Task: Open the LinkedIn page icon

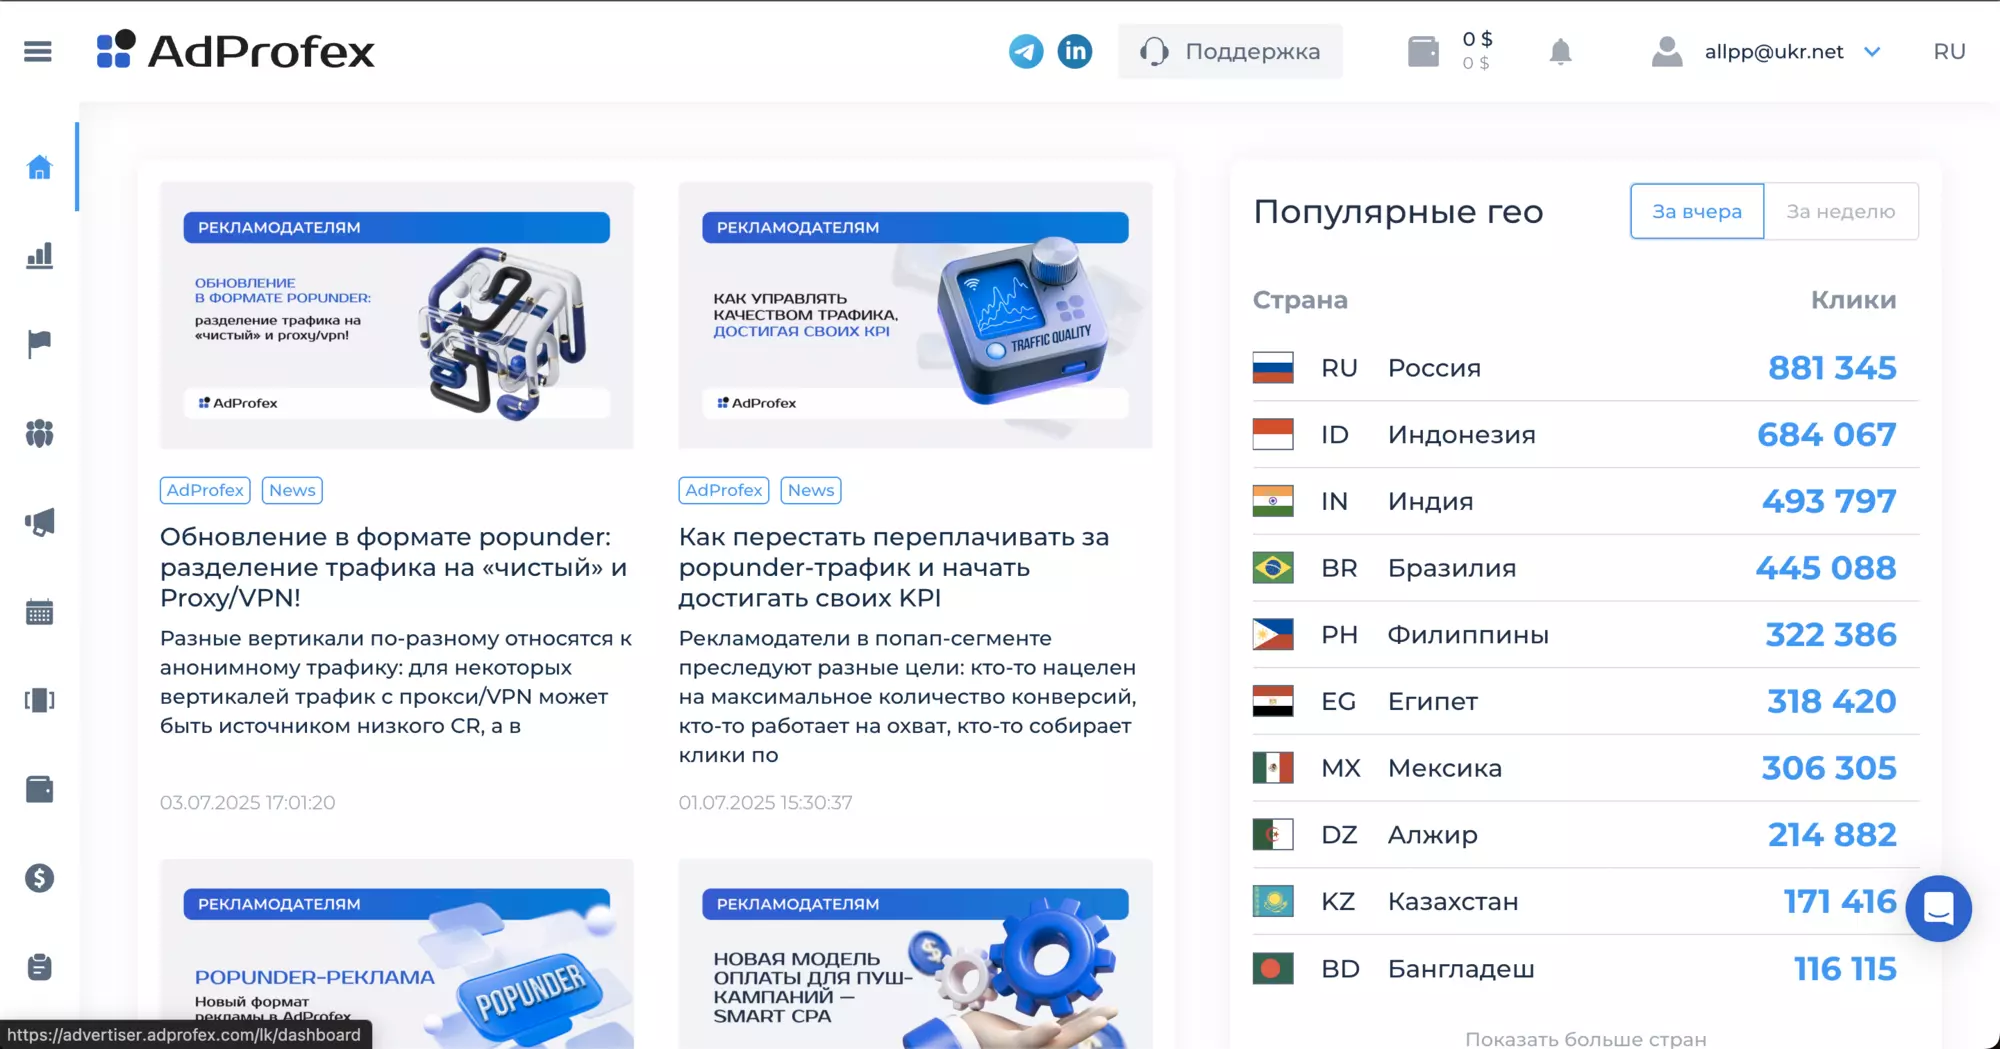Action: [x=1075, y=51]
